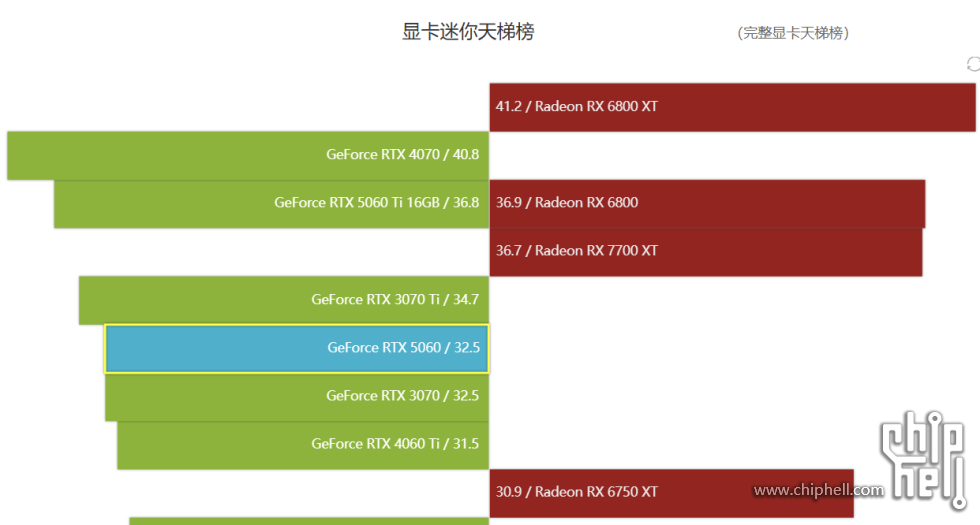Viewport: 980px width, 525px height.
Task: Click the GeForce RTX 5060 Ti 16GB bar
Action: 271,204
